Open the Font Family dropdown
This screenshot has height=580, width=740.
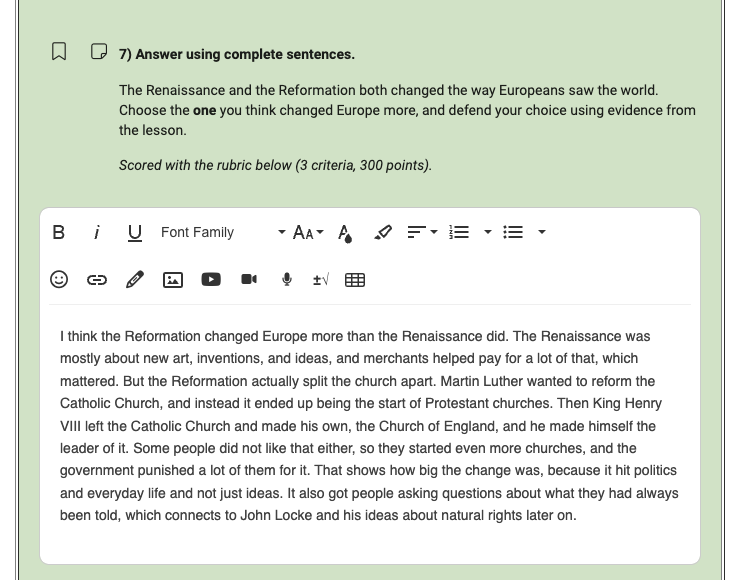click(x=223, y=232)
